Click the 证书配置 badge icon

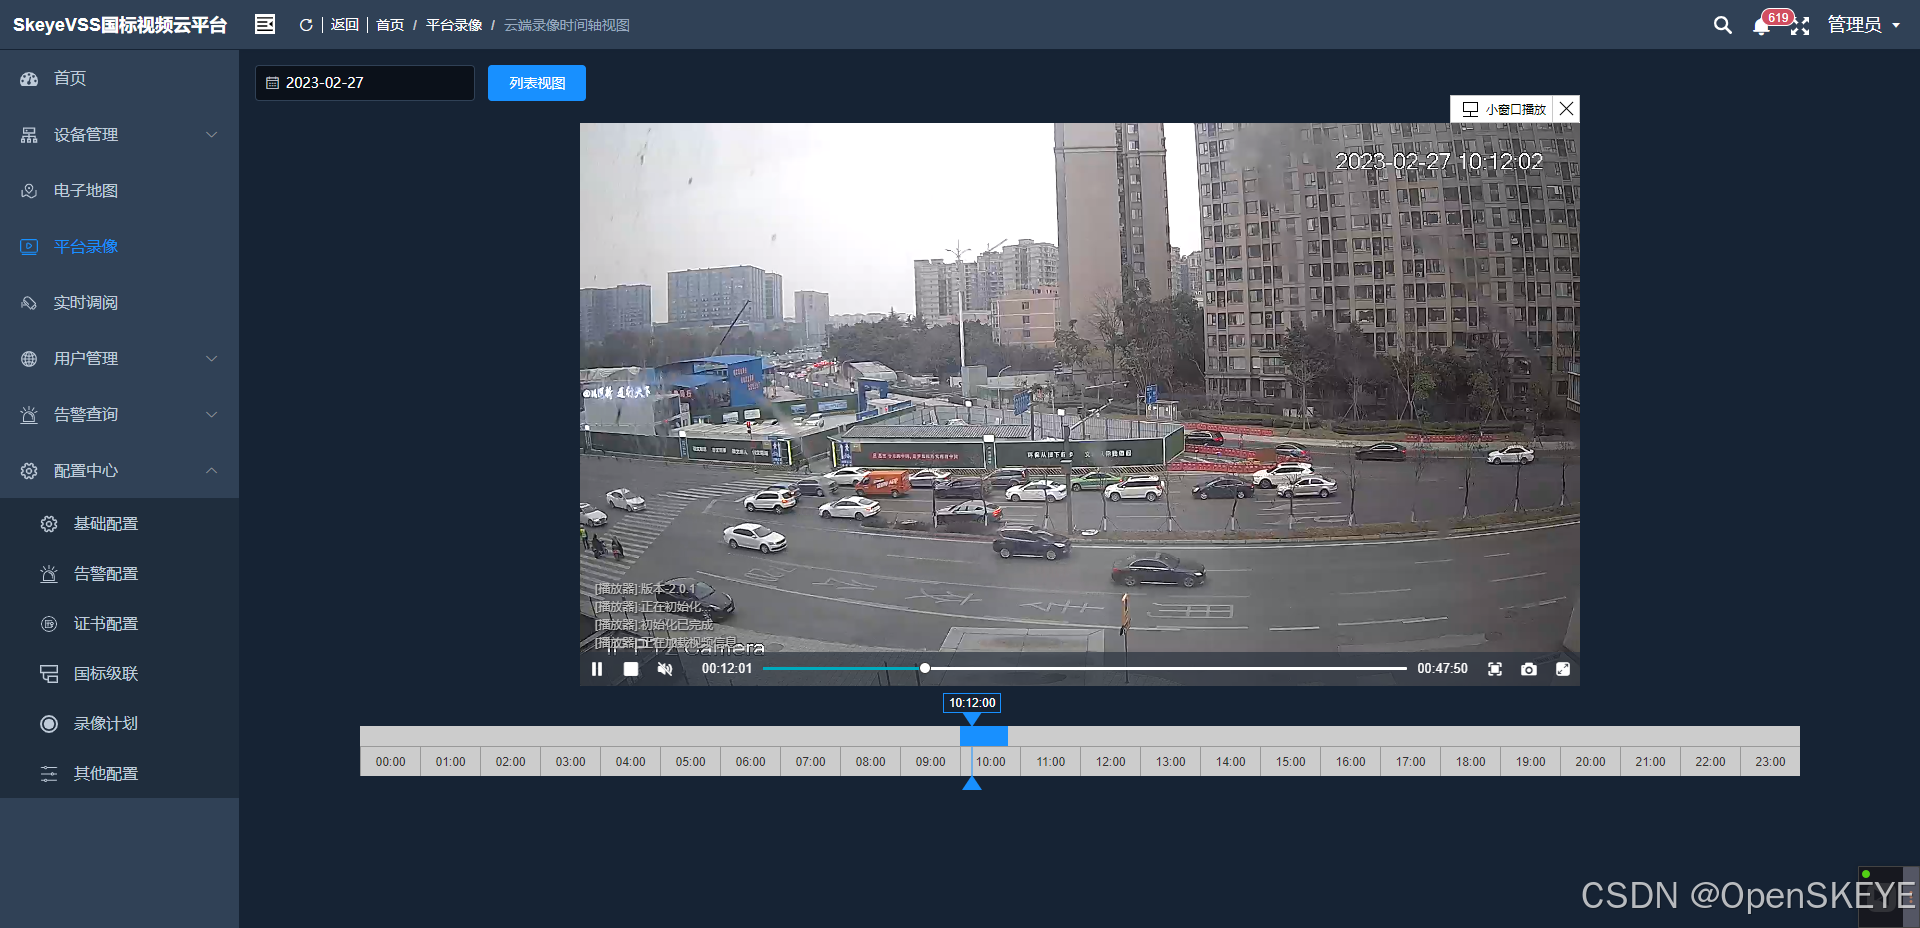[x=49, y=623]
